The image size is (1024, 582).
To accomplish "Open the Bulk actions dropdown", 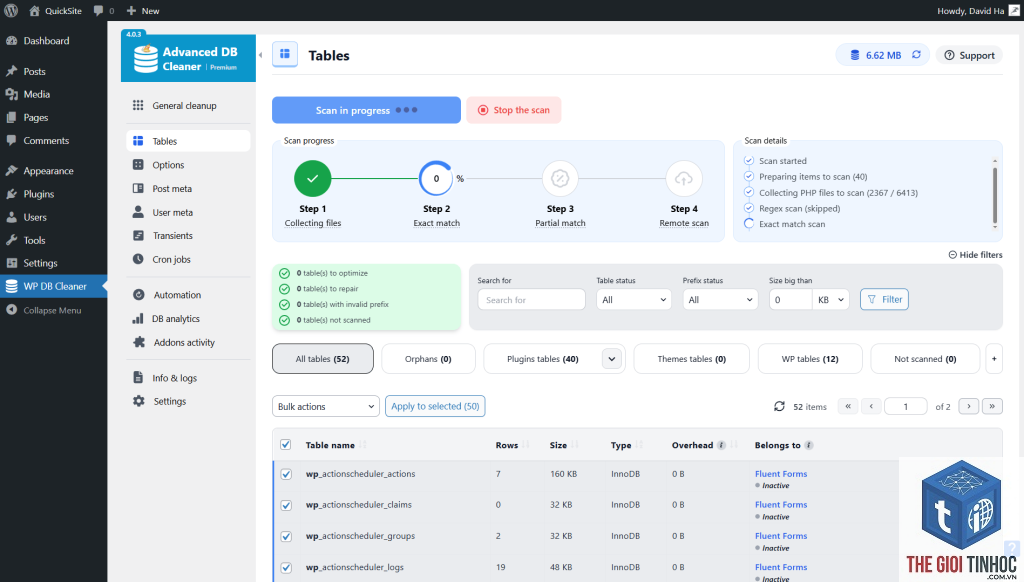I will (x=325, y=406).
